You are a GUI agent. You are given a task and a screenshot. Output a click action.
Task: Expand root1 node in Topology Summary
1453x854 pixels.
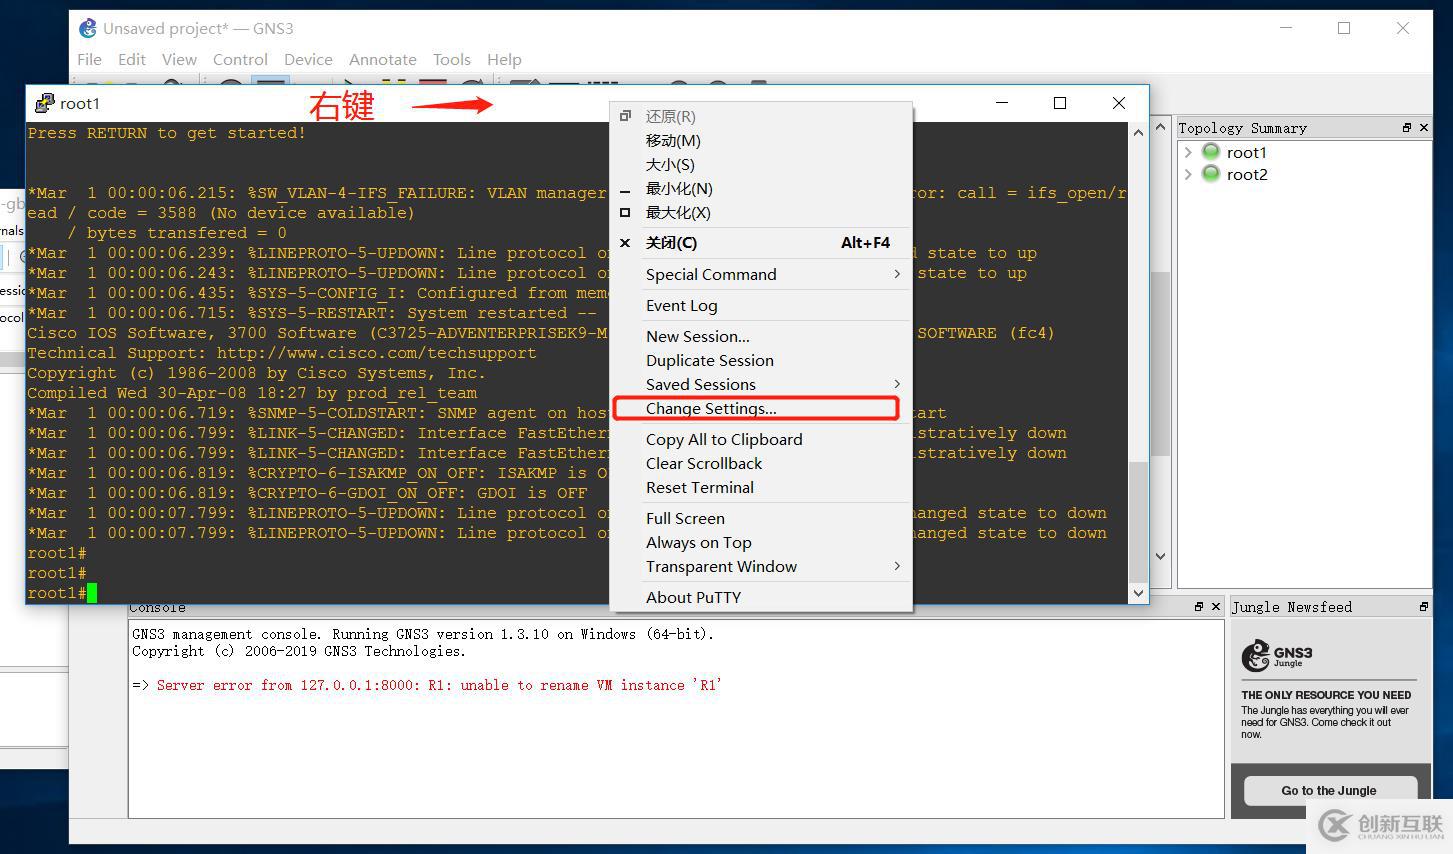click(x=1188, y=152)
